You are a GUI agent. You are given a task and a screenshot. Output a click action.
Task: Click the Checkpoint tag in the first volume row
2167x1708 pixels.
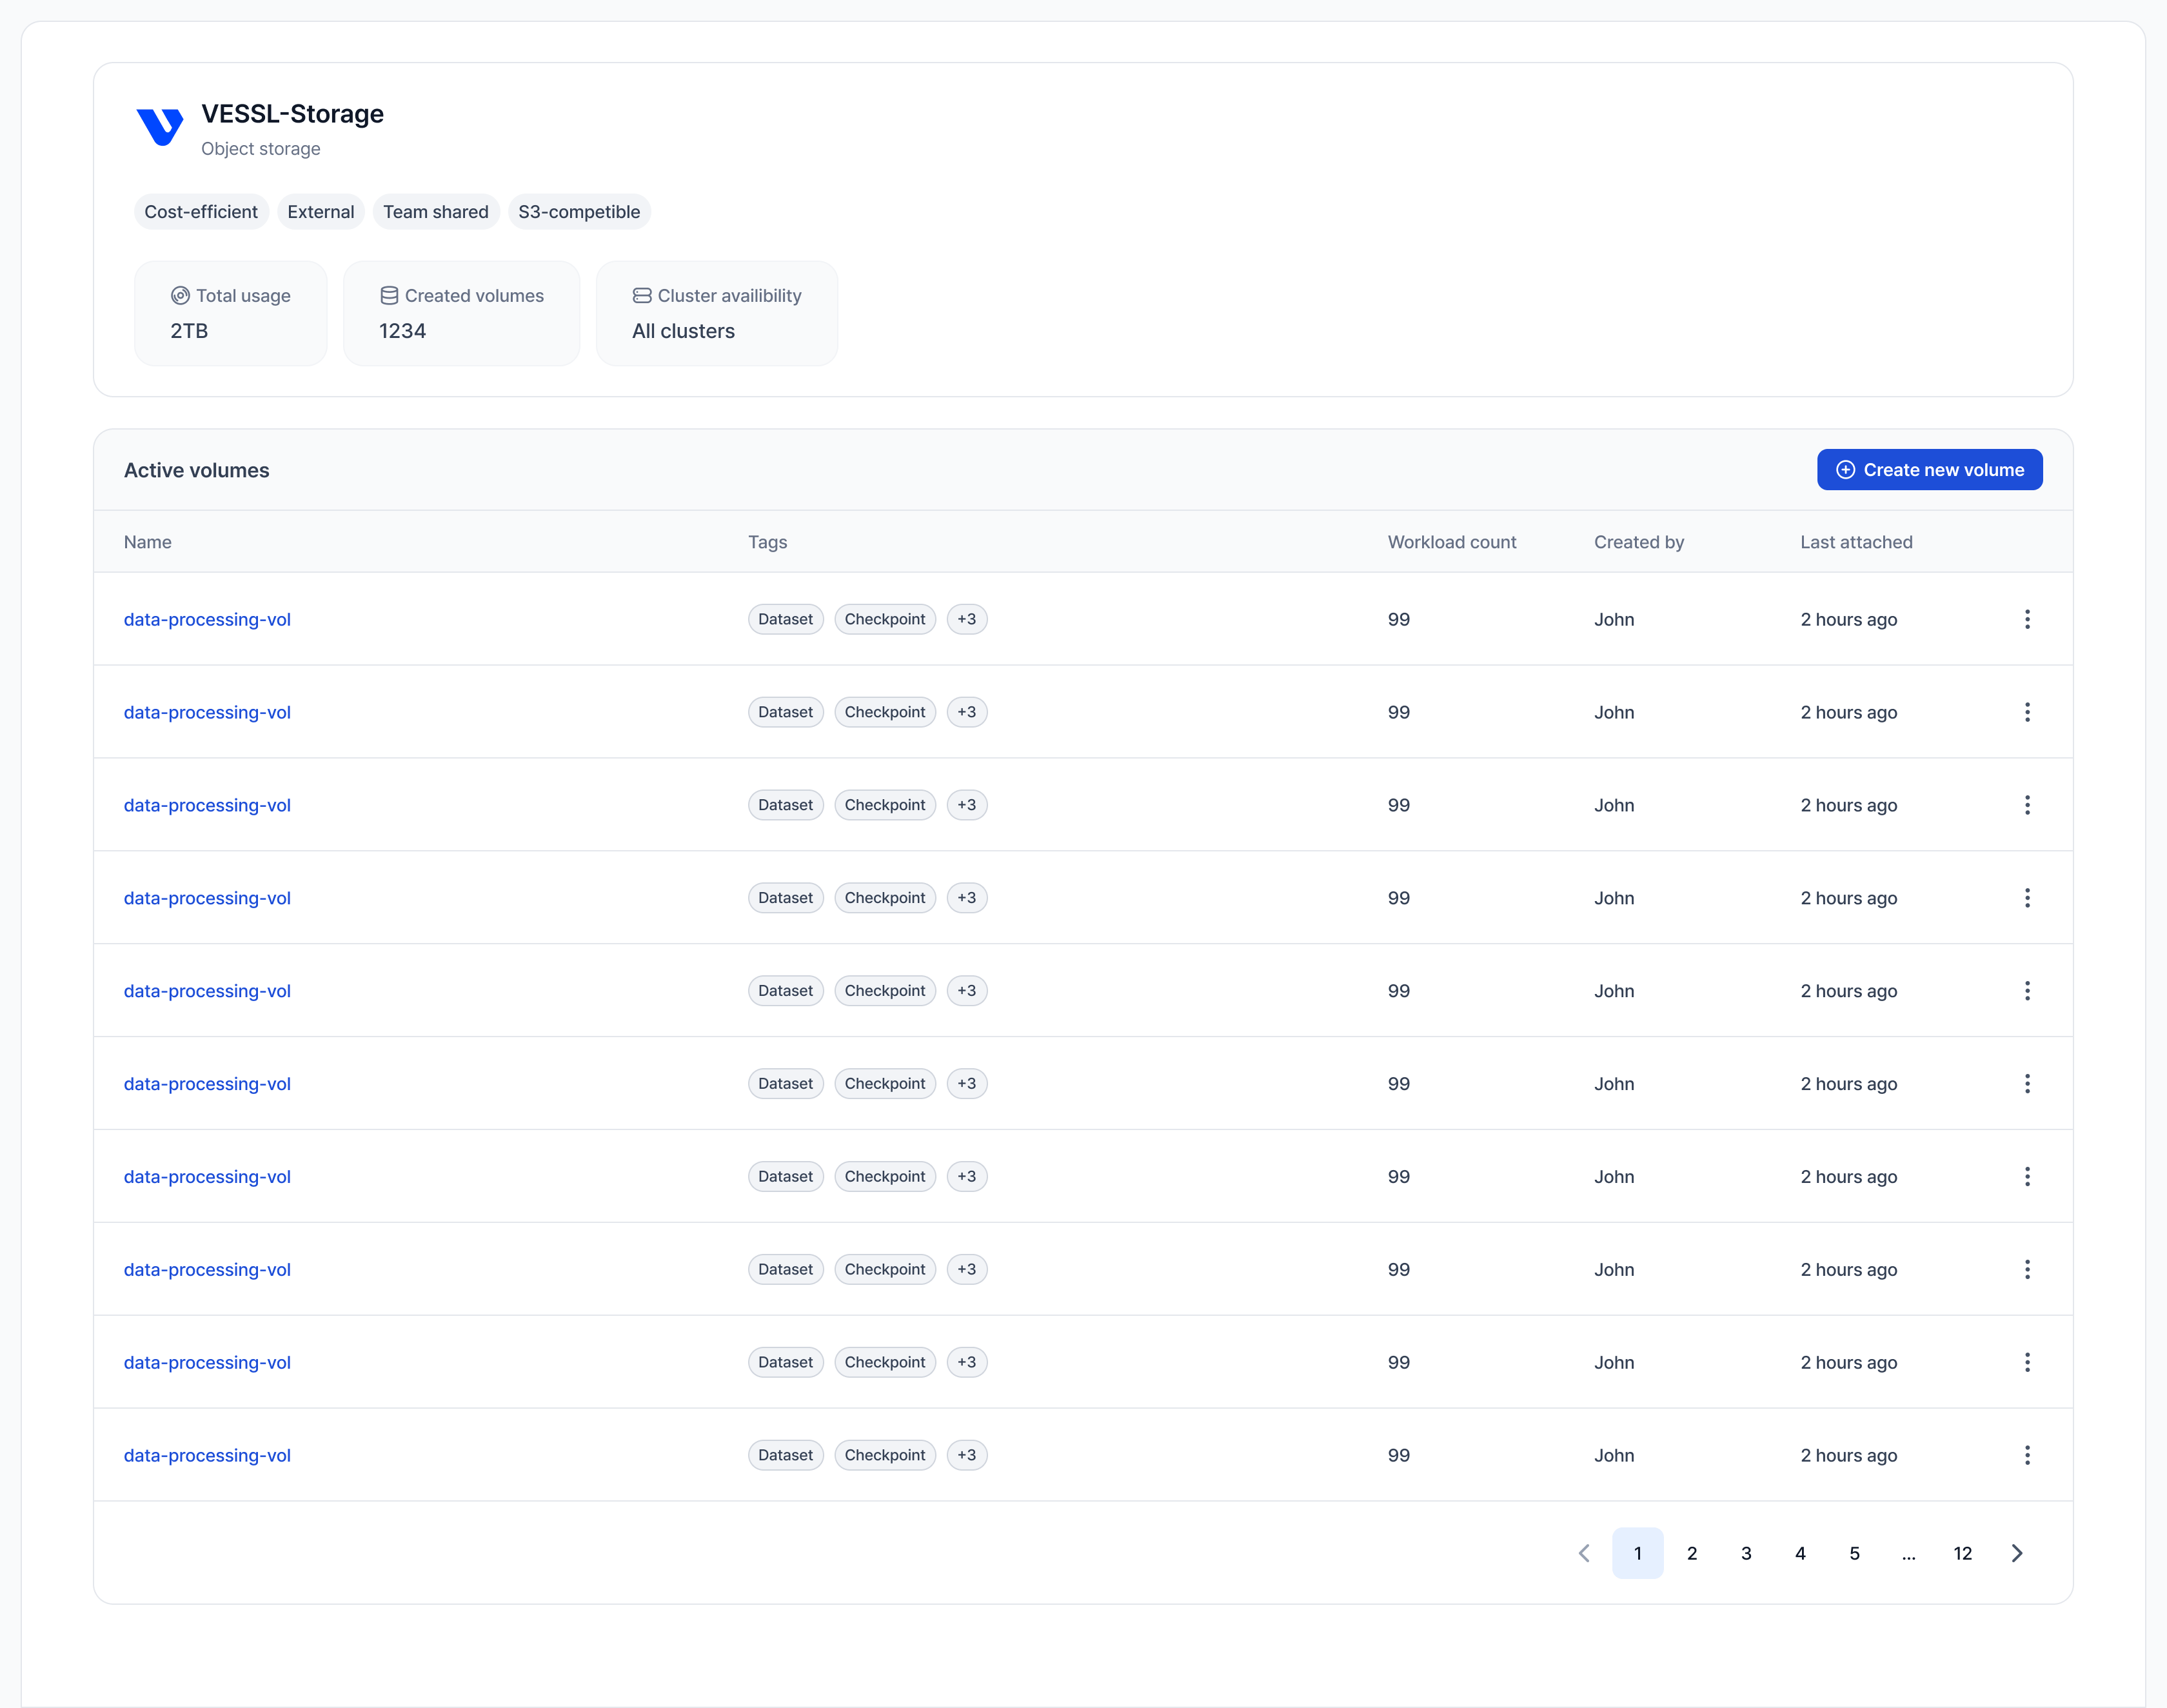pyautogui.click(x=885, y=619)
